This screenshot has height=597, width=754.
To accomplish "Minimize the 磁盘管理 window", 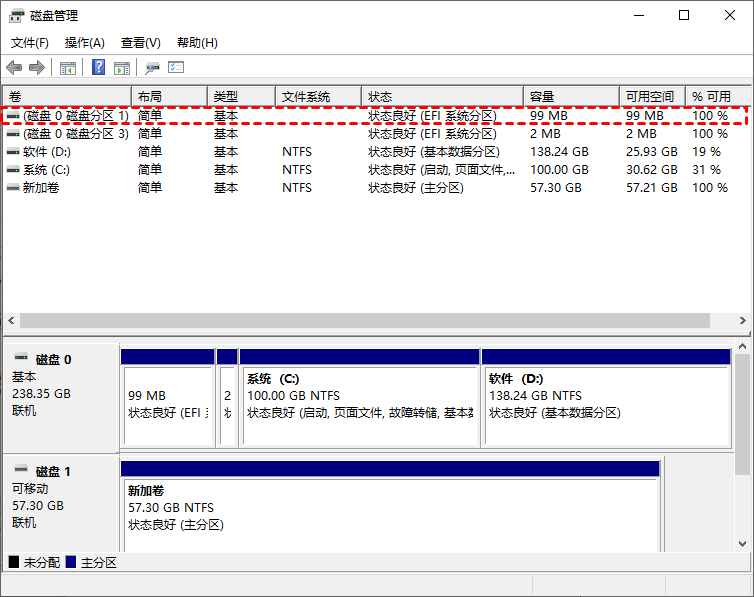I will (639, 15).
